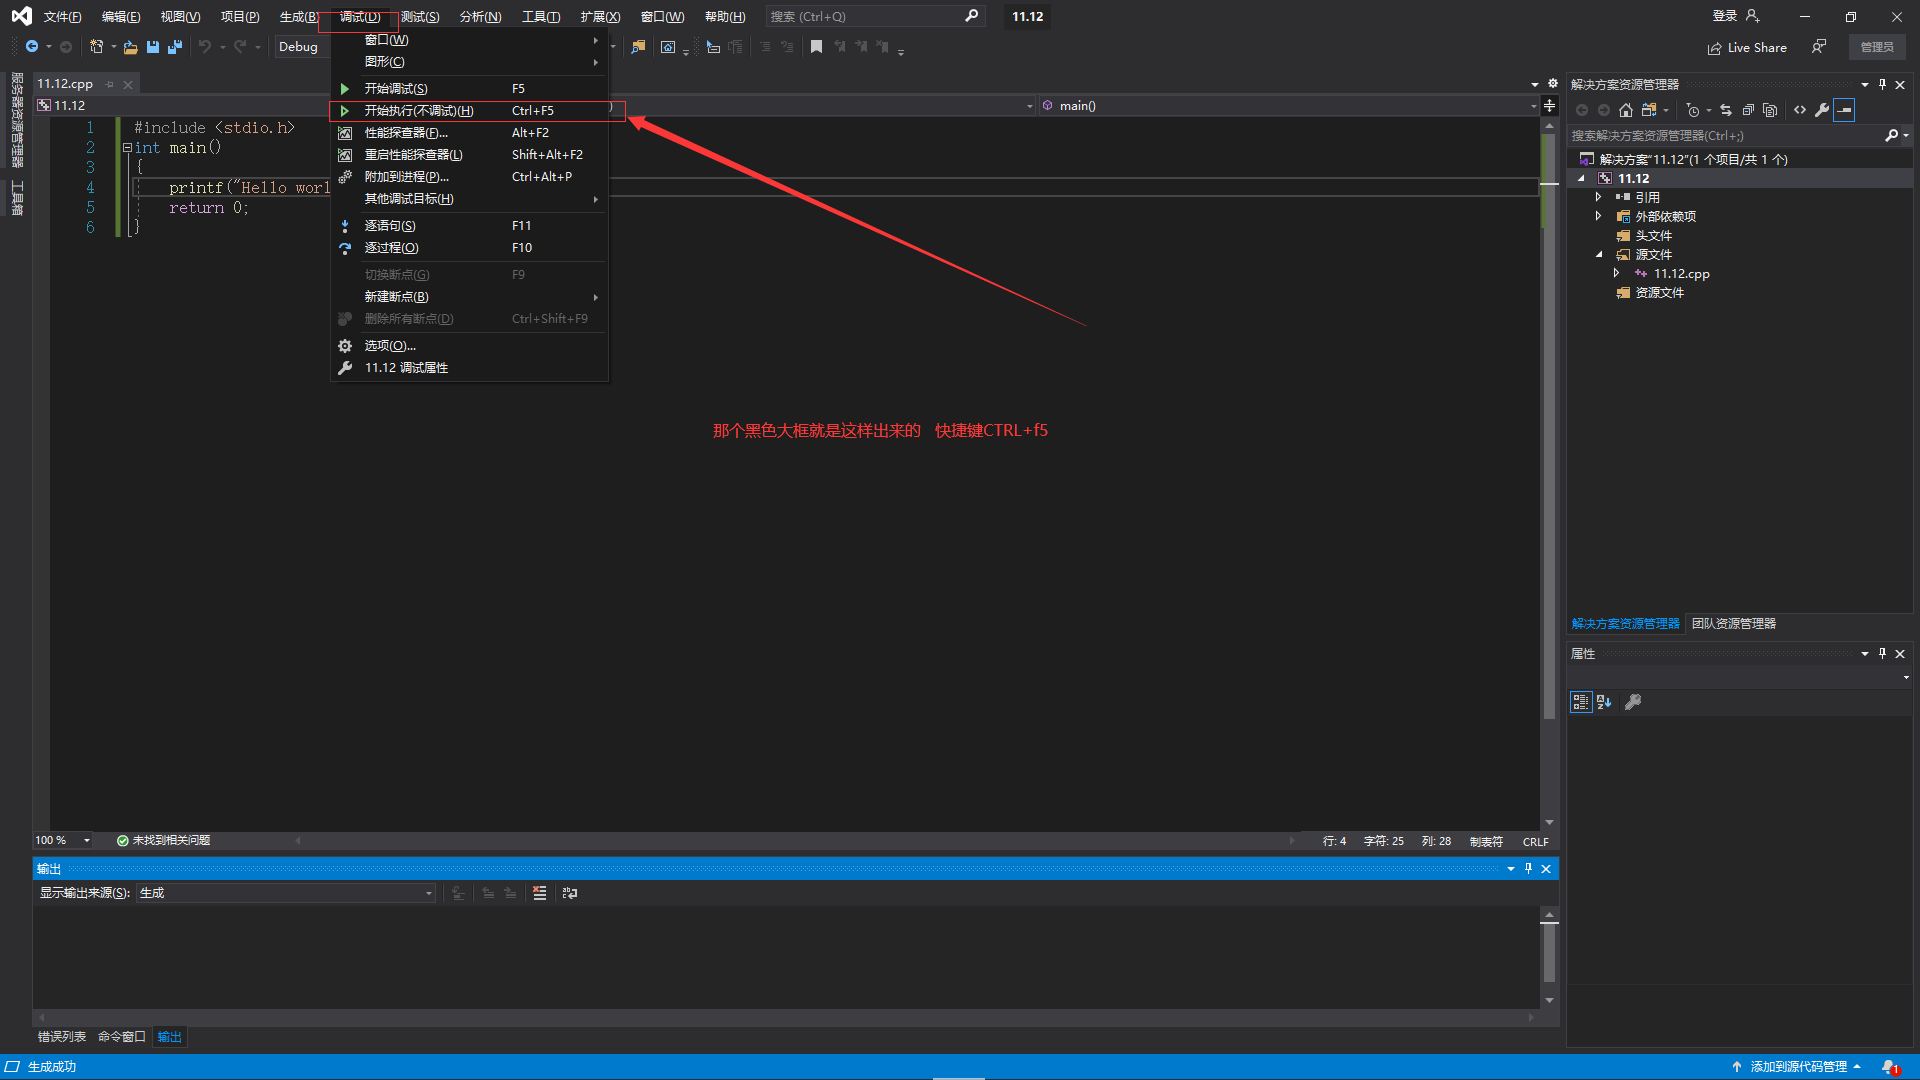Click the New Project toolbar icon

click(96, 47)
